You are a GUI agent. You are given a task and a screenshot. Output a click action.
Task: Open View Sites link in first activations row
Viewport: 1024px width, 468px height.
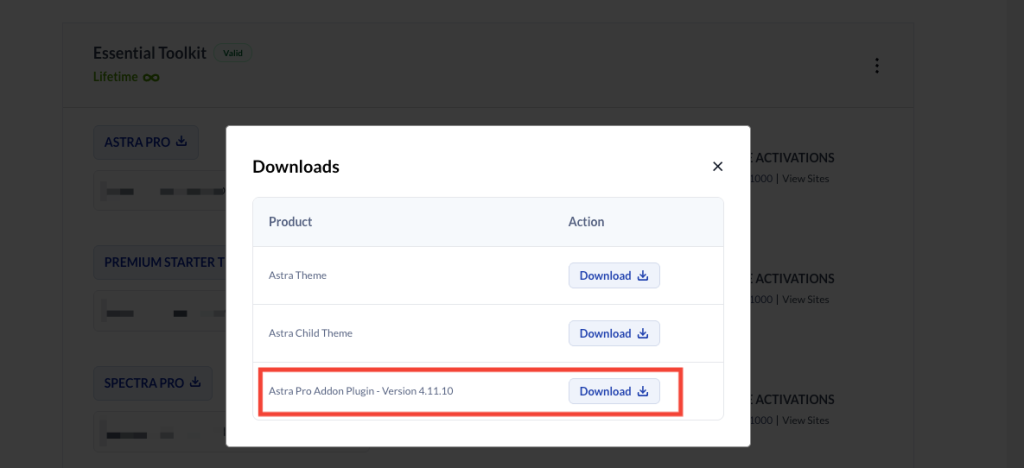point(805,178)
